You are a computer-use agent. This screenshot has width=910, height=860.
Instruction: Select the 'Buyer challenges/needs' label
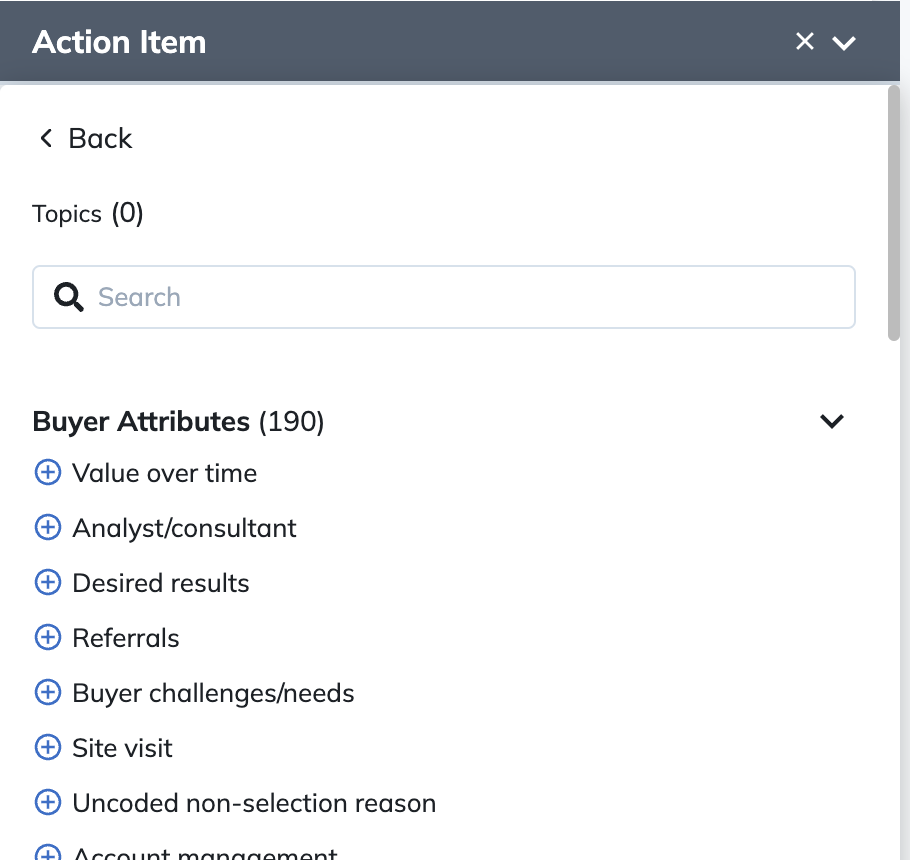[213, 693]
